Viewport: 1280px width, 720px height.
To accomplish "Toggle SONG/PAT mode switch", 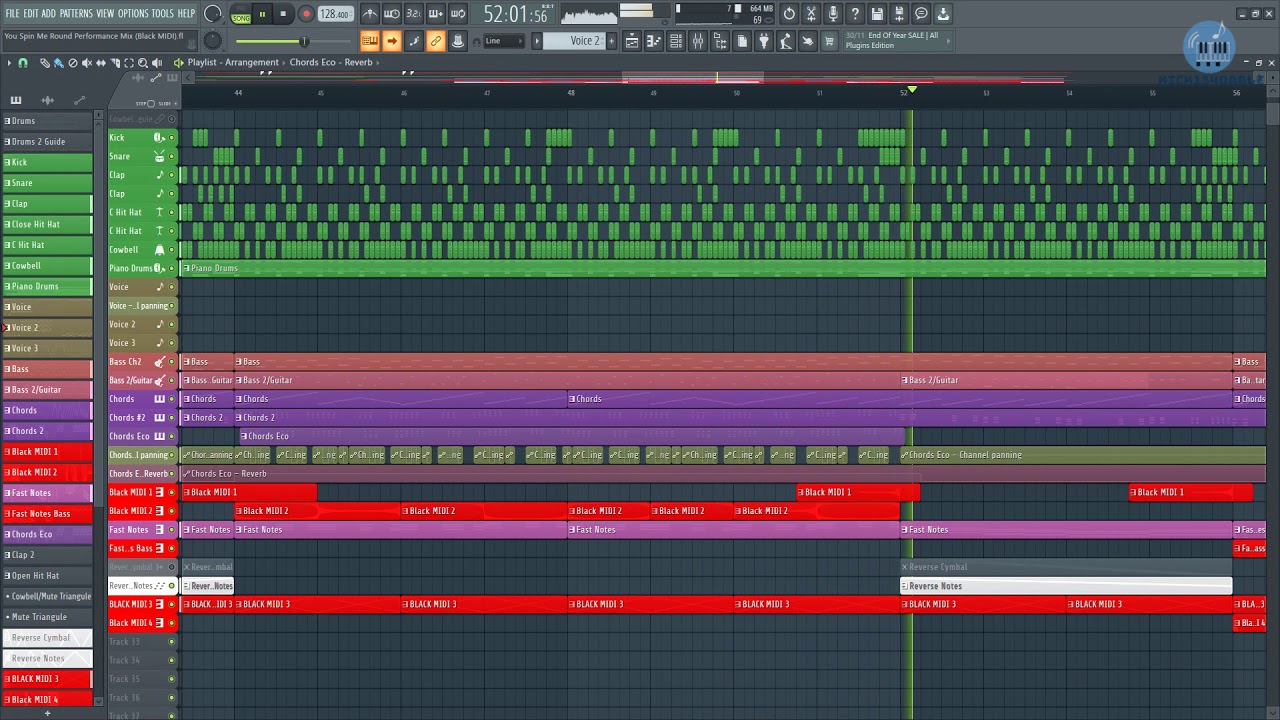I will (241, 14).
